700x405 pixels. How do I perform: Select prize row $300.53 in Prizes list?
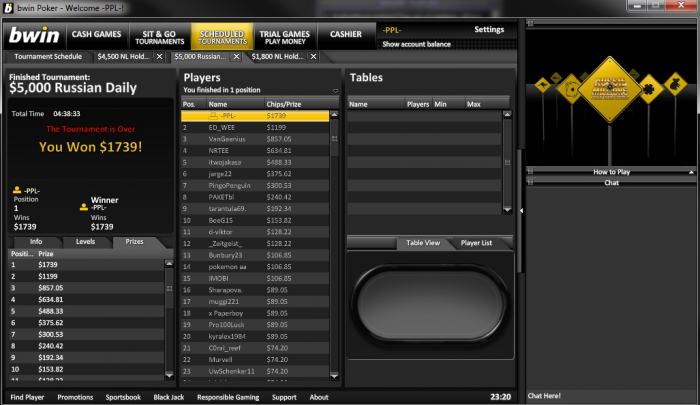pos(87,334)
